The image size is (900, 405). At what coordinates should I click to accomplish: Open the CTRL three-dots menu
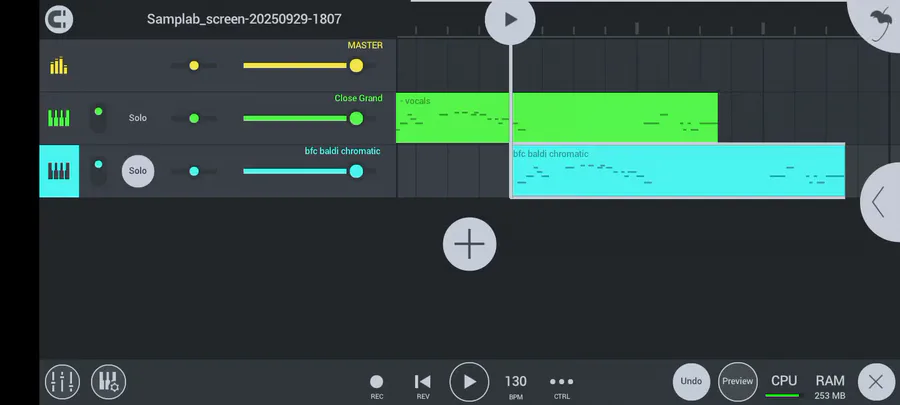(561, 385)
